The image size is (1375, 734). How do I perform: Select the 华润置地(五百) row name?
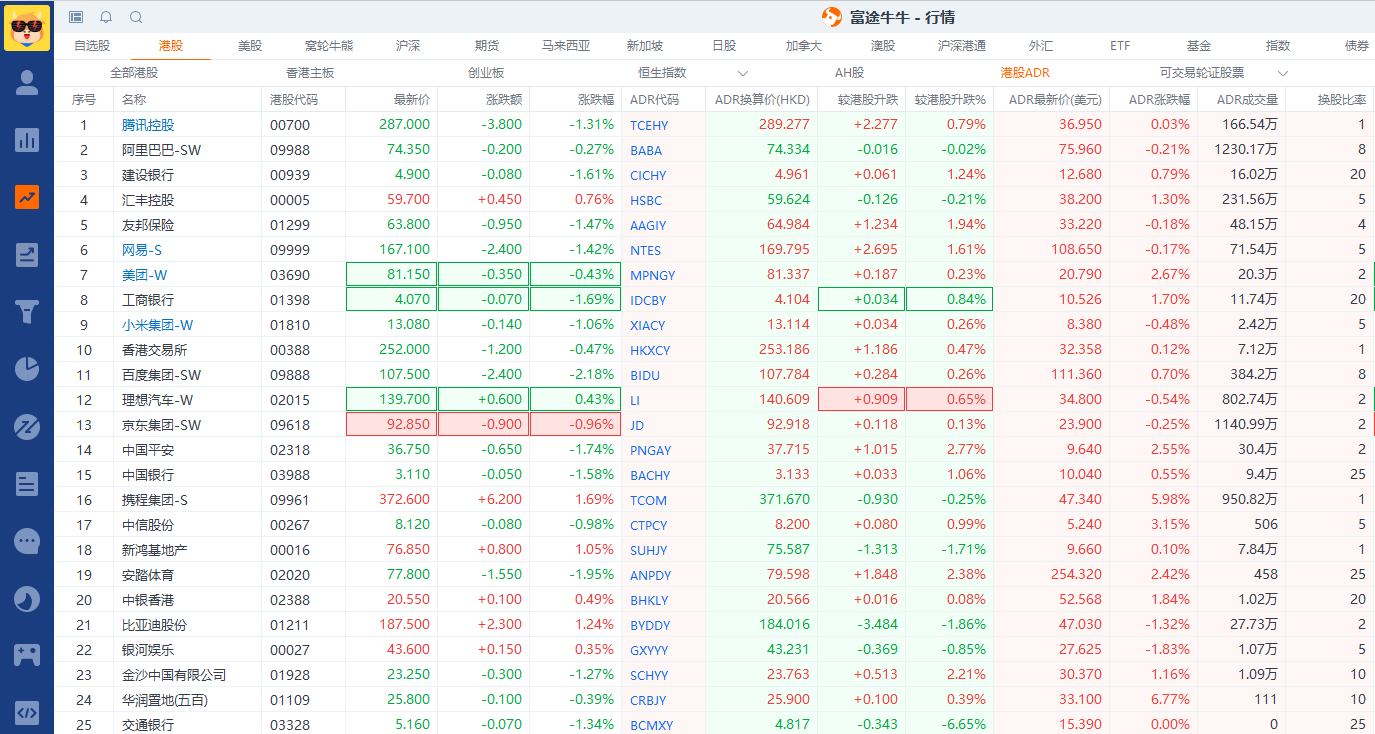coord(165,700)
